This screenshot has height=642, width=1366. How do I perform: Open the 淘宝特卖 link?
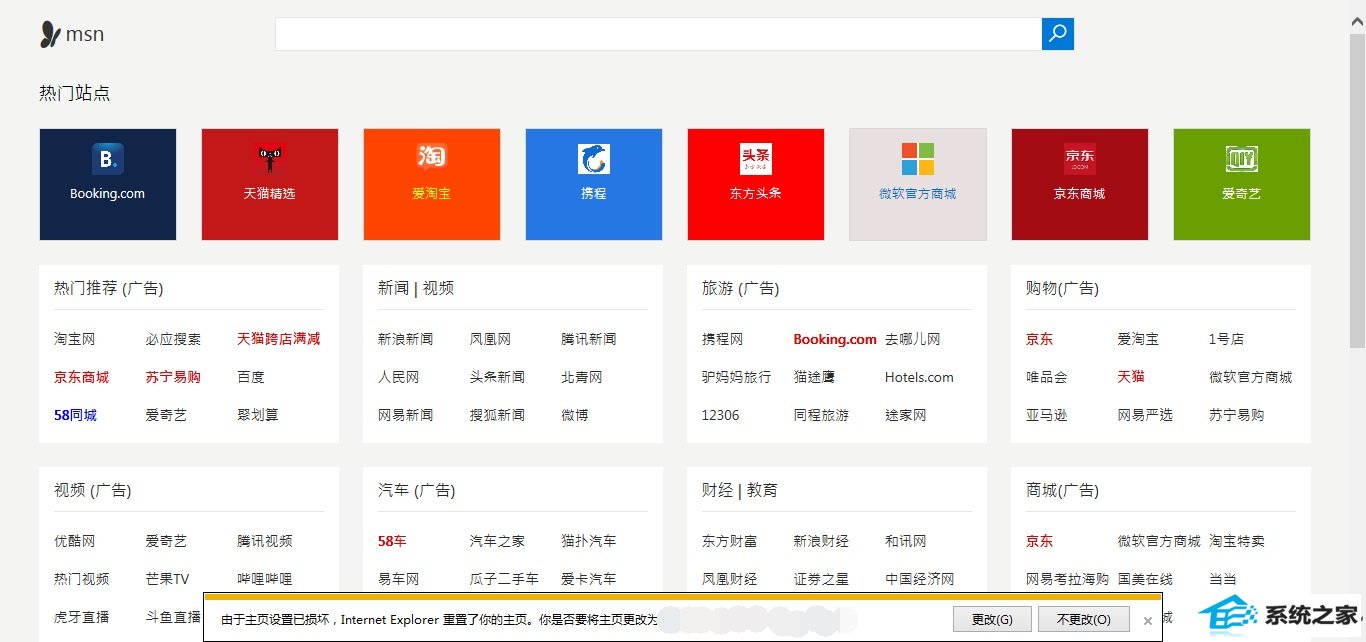[1236, 541]
